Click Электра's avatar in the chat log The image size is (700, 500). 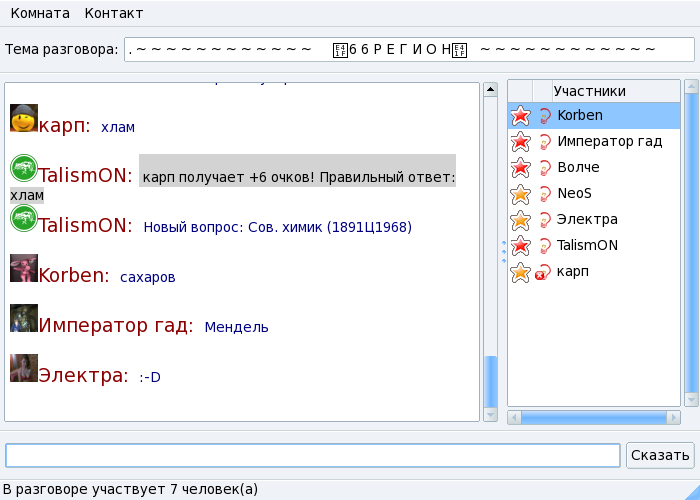(24, 368)
